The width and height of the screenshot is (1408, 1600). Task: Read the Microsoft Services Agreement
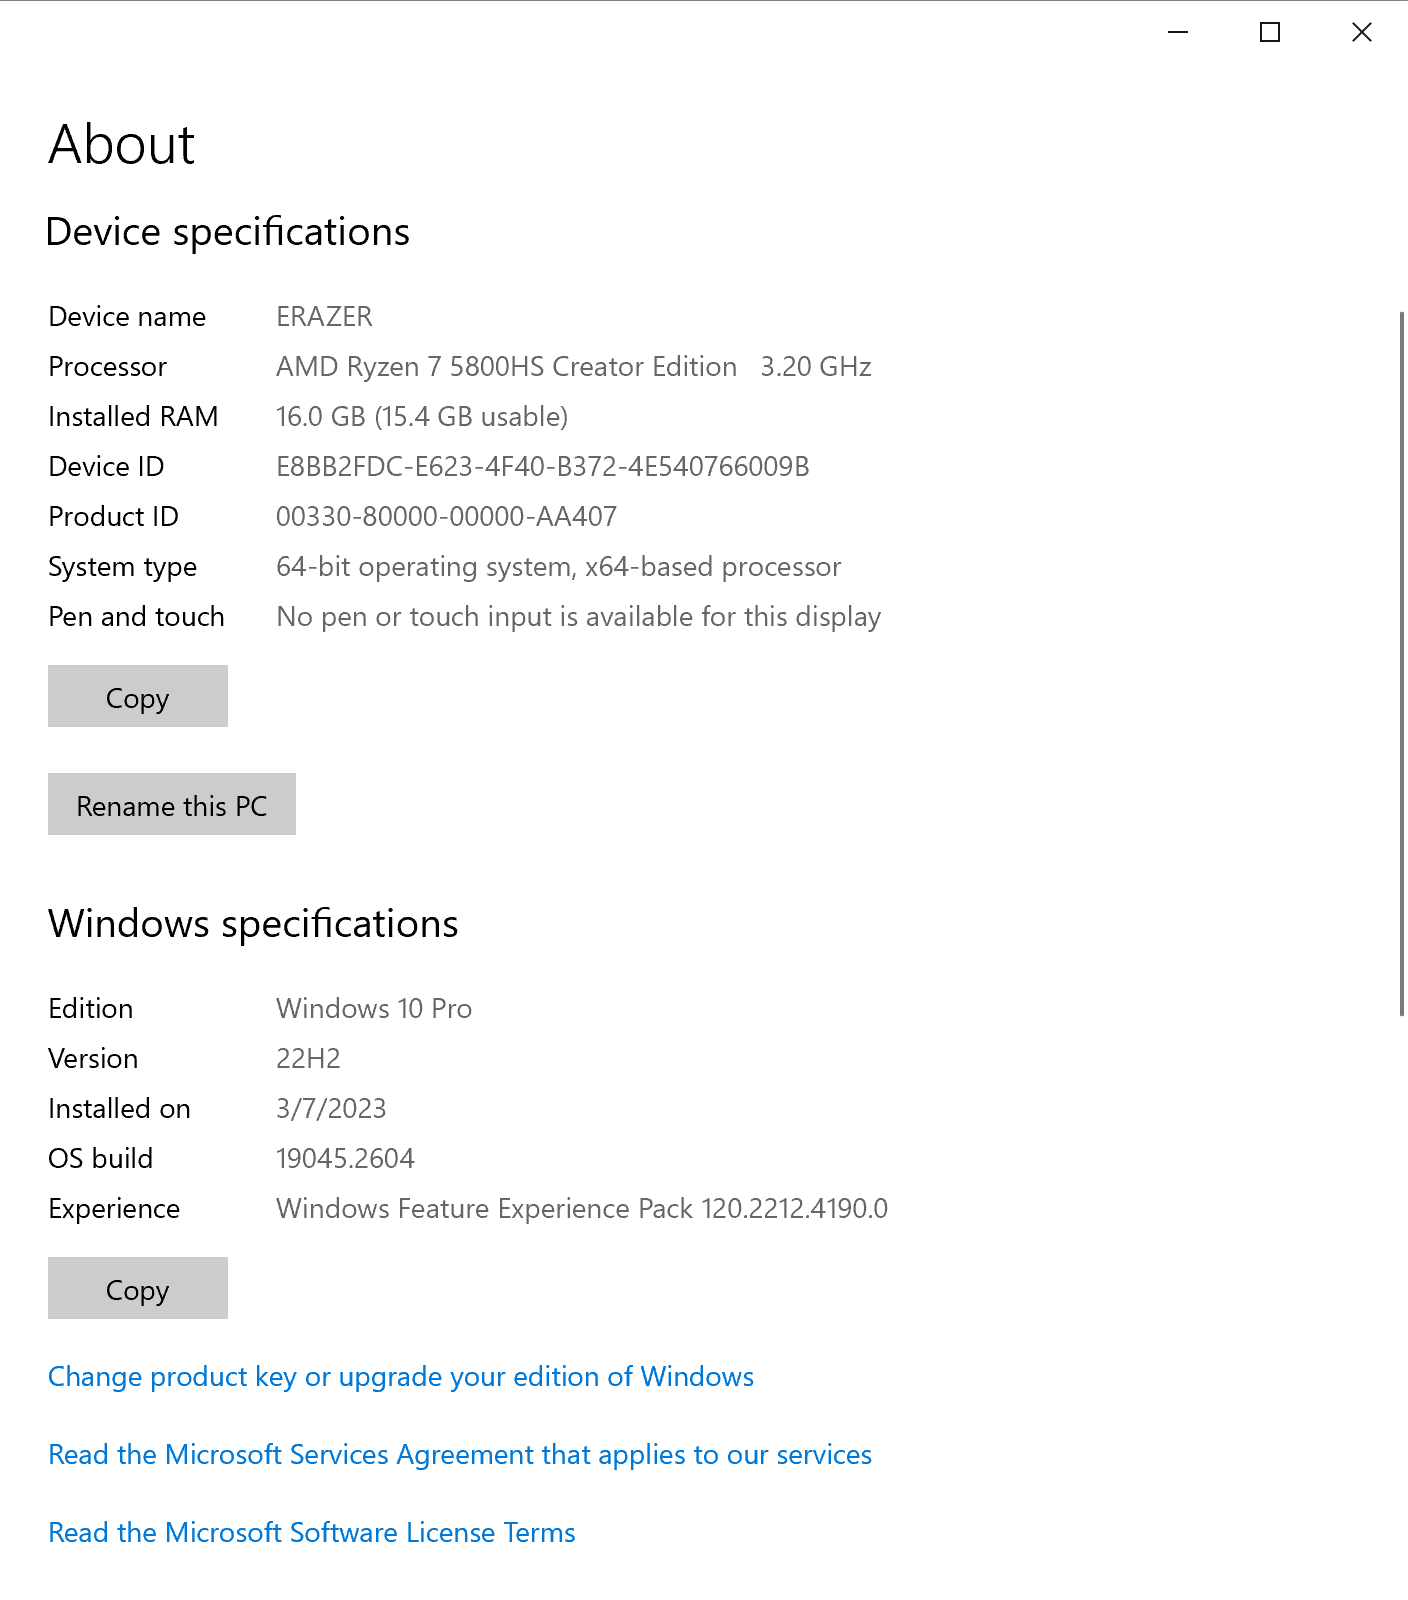(460, 1455)
